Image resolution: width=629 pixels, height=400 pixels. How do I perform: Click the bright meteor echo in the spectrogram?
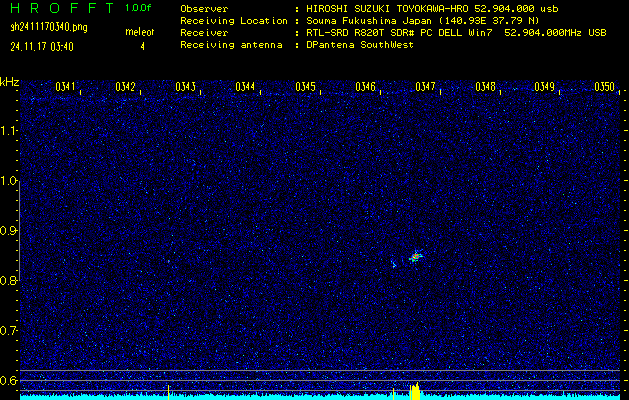416,256
